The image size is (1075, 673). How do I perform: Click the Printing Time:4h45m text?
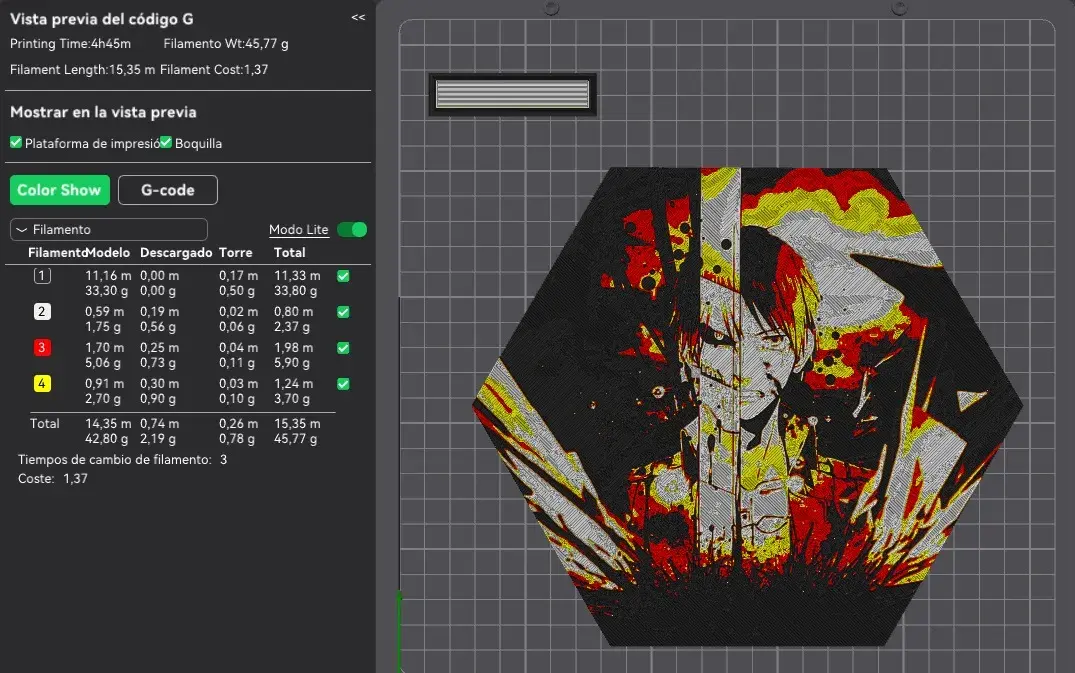pos(71,43)
